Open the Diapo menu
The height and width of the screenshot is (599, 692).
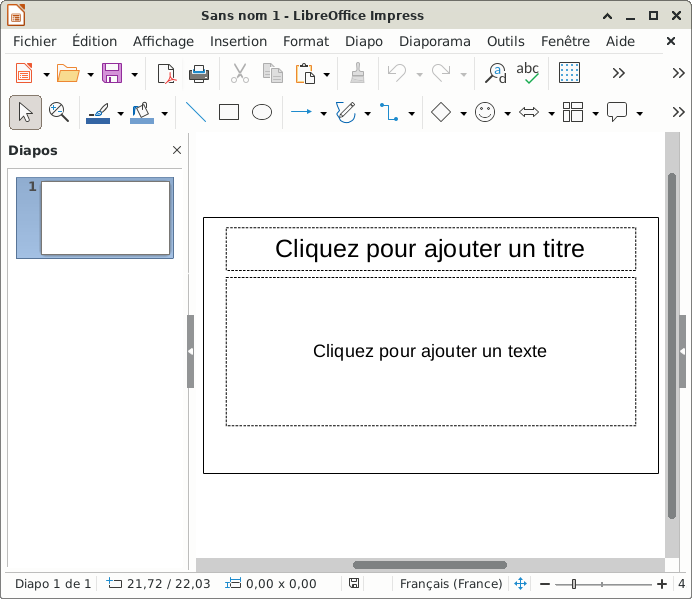coord(364,41)
